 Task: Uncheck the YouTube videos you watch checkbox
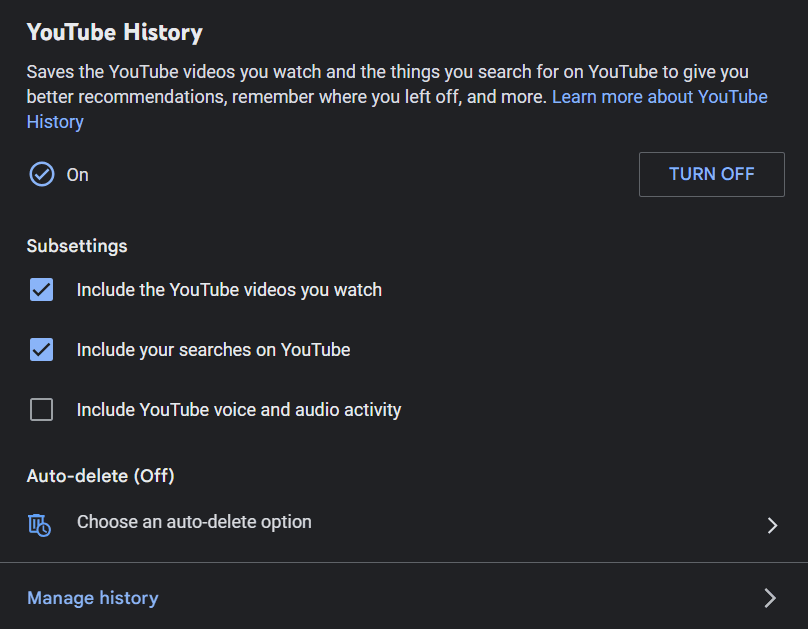click(41, 290)
